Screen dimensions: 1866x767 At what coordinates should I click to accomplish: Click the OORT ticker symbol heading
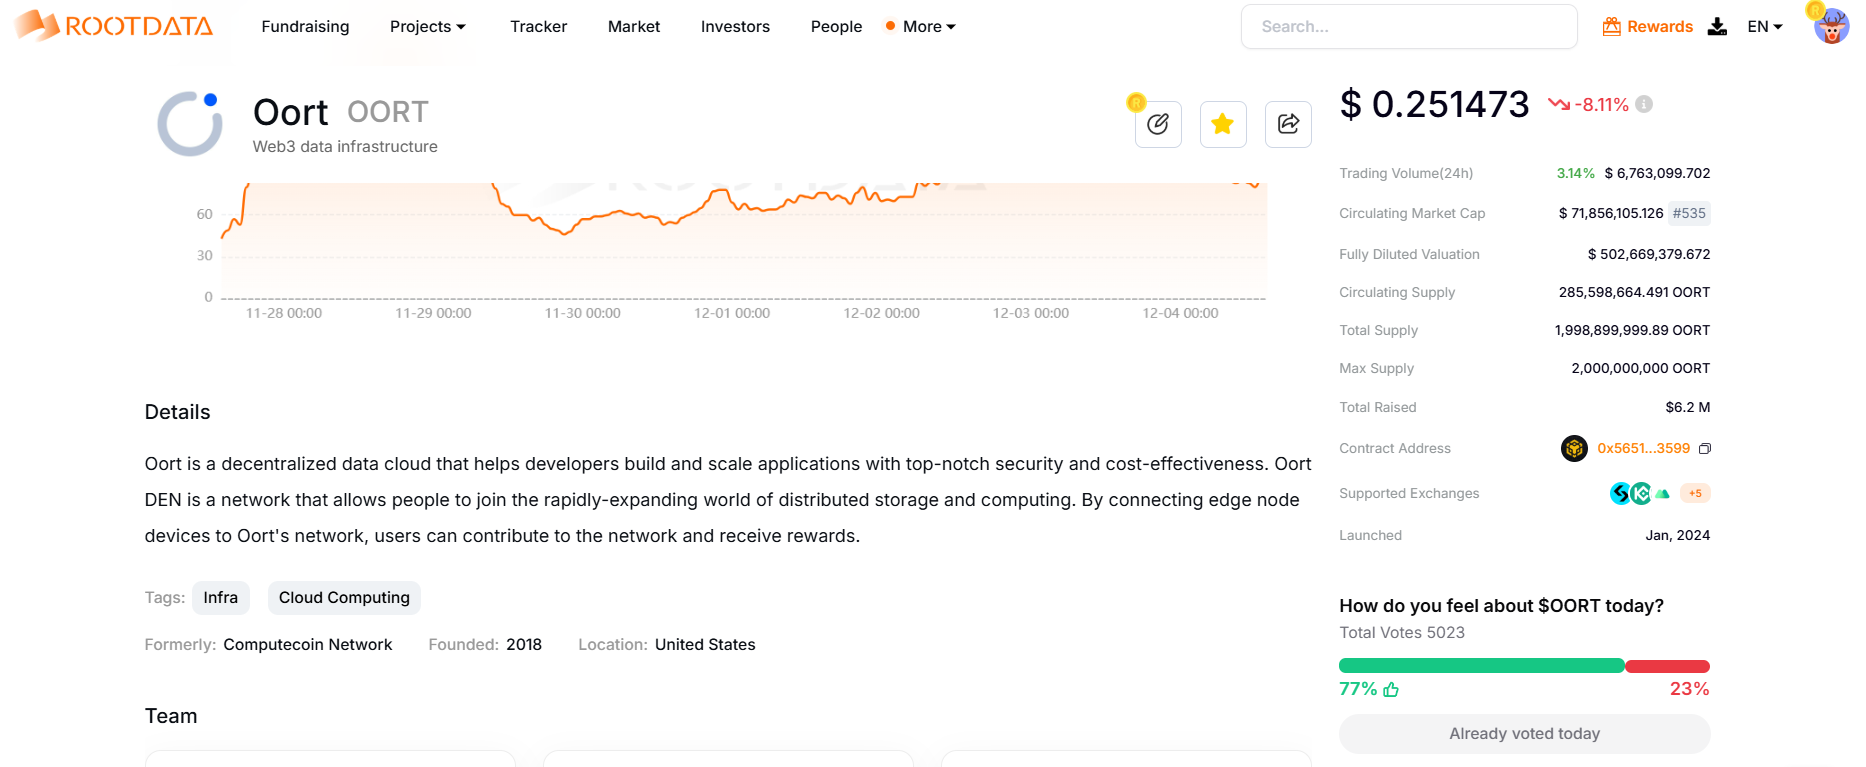coord(388,112)
